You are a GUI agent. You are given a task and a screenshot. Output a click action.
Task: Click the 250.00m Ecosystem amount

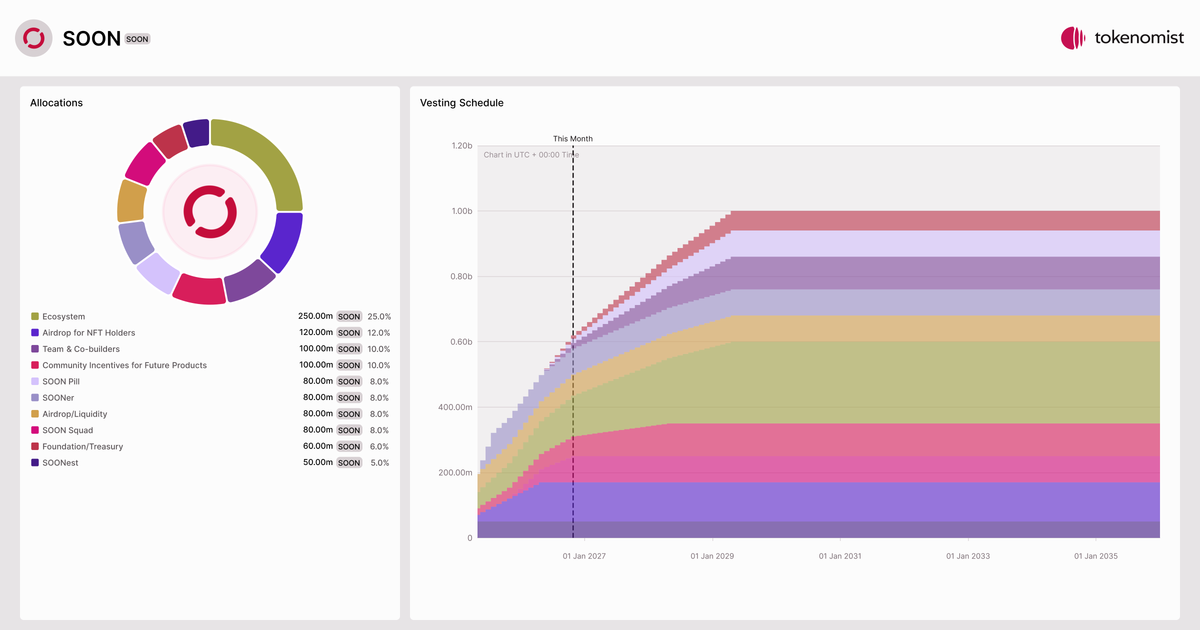pyautogui.click(x=315, y=317)
